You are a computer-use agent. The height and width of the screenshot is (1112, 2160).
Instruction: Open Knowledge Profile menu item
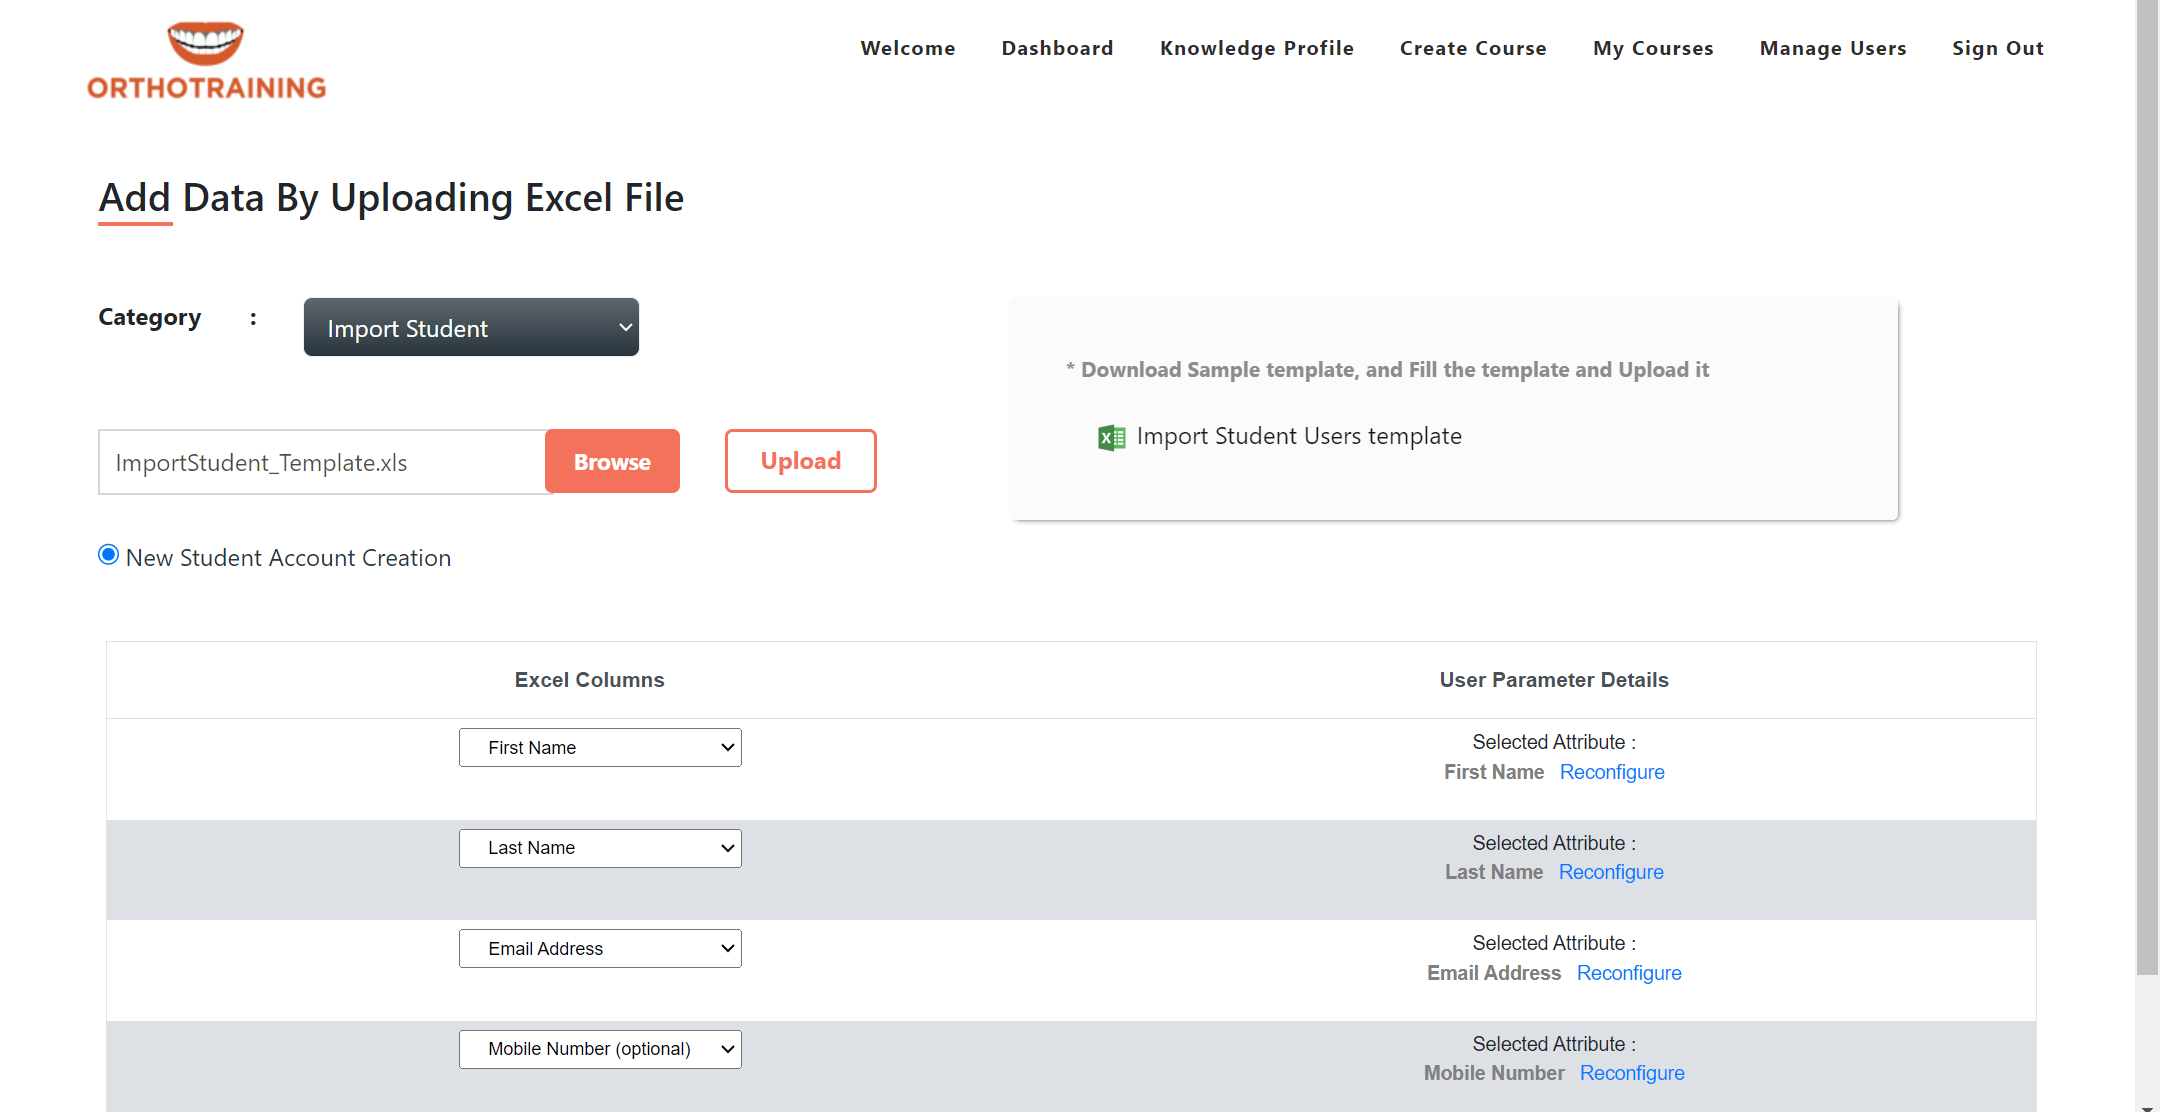pos(1256,48)
